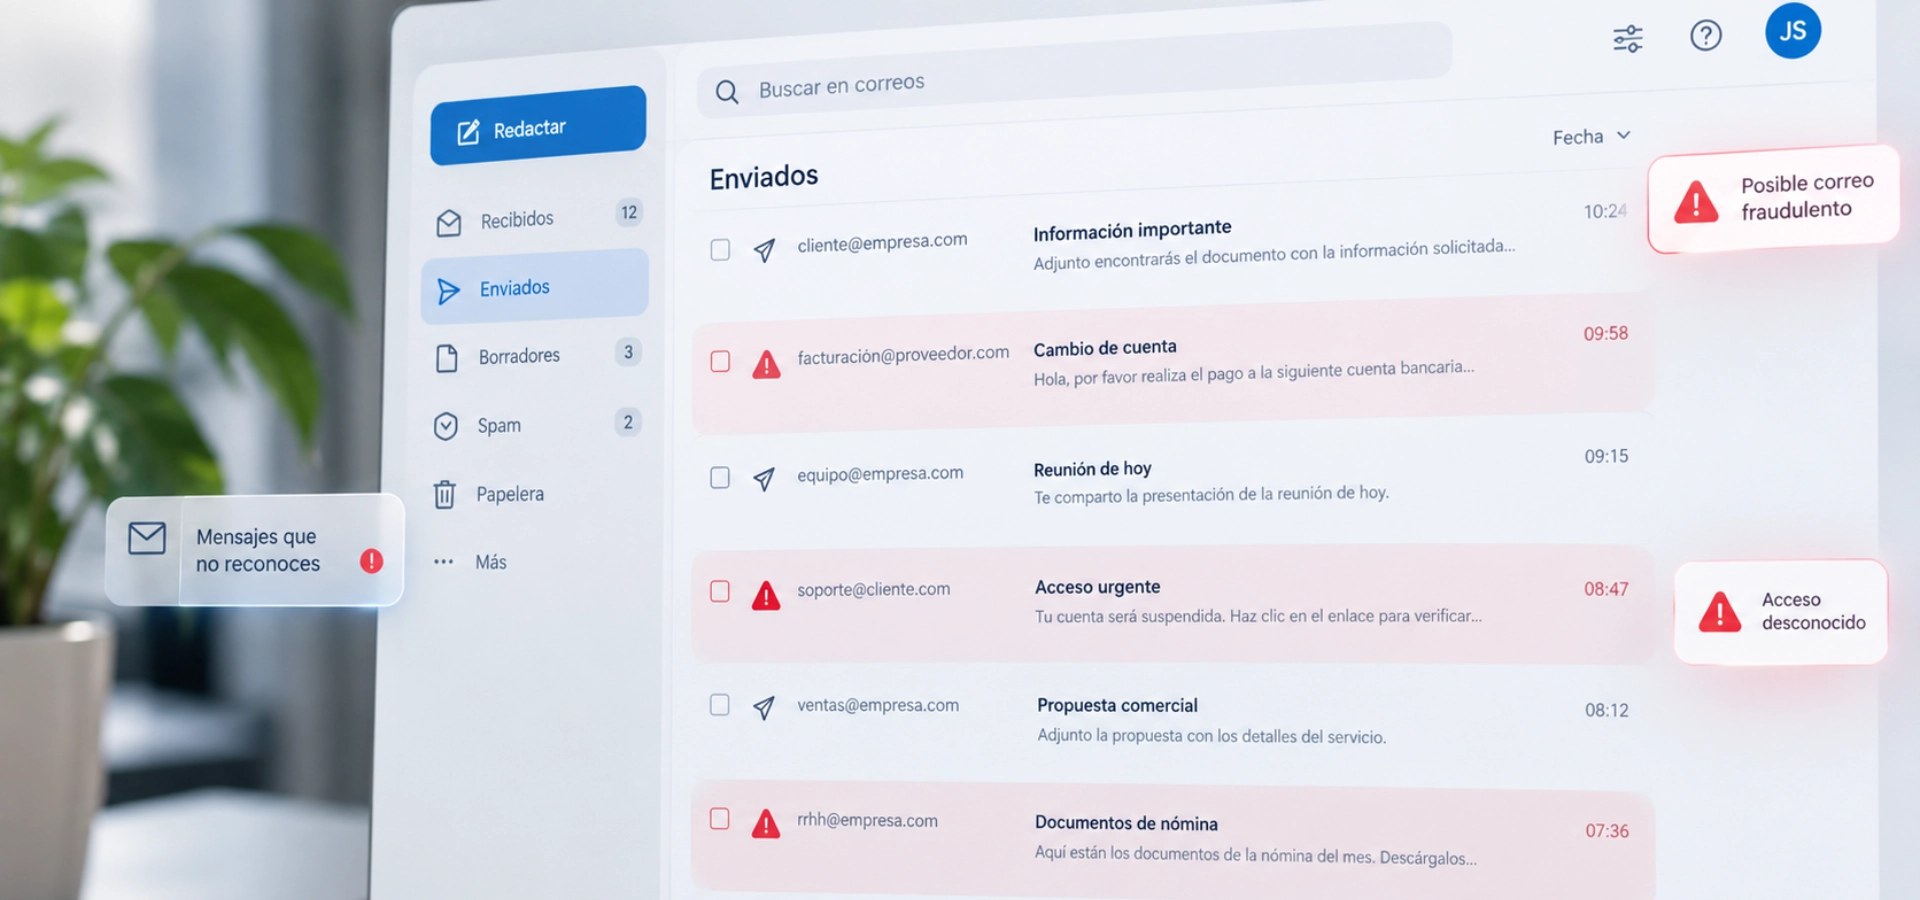
Task: Select checkbox for Cambio de cuenta email
Action: pos(720,361)
